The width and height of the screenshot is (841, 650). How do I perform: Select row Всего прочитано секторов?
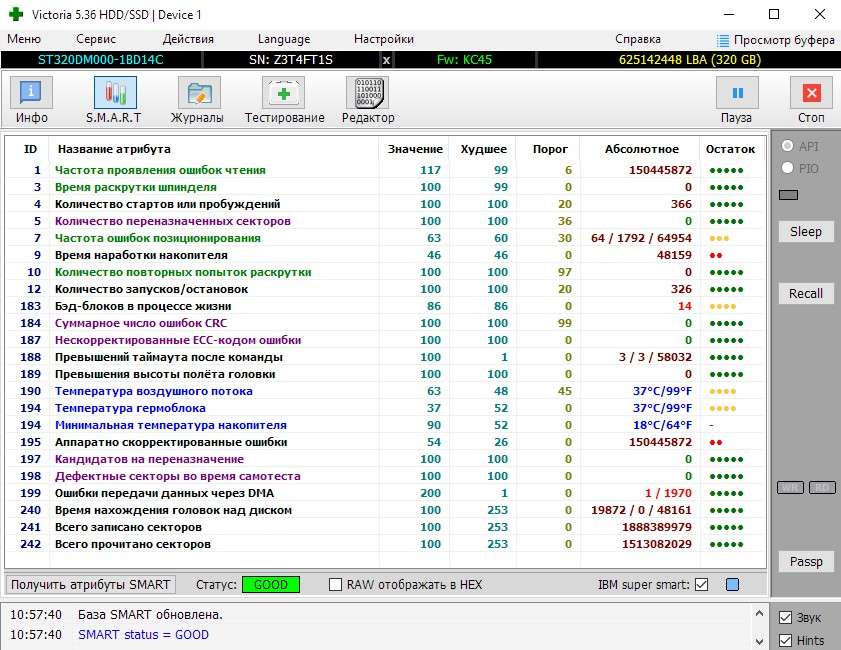pyautogui.click(x=385, y=544)
